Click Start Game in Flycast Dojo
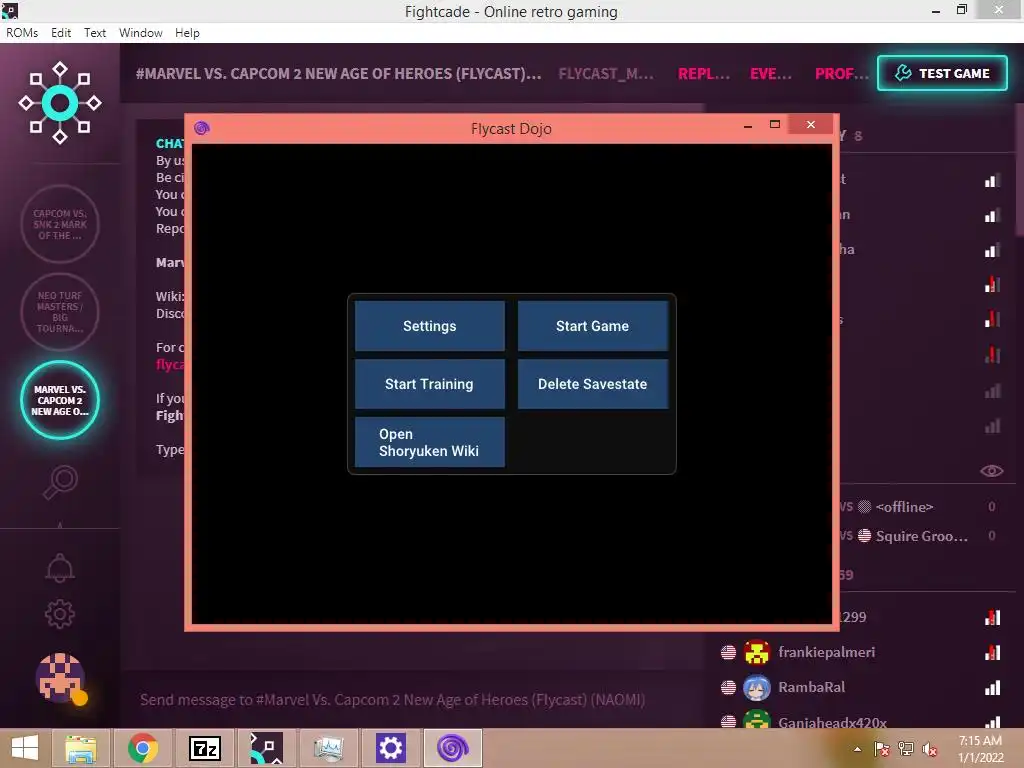This screenshot has width=1024, height=768. [592, 326]
